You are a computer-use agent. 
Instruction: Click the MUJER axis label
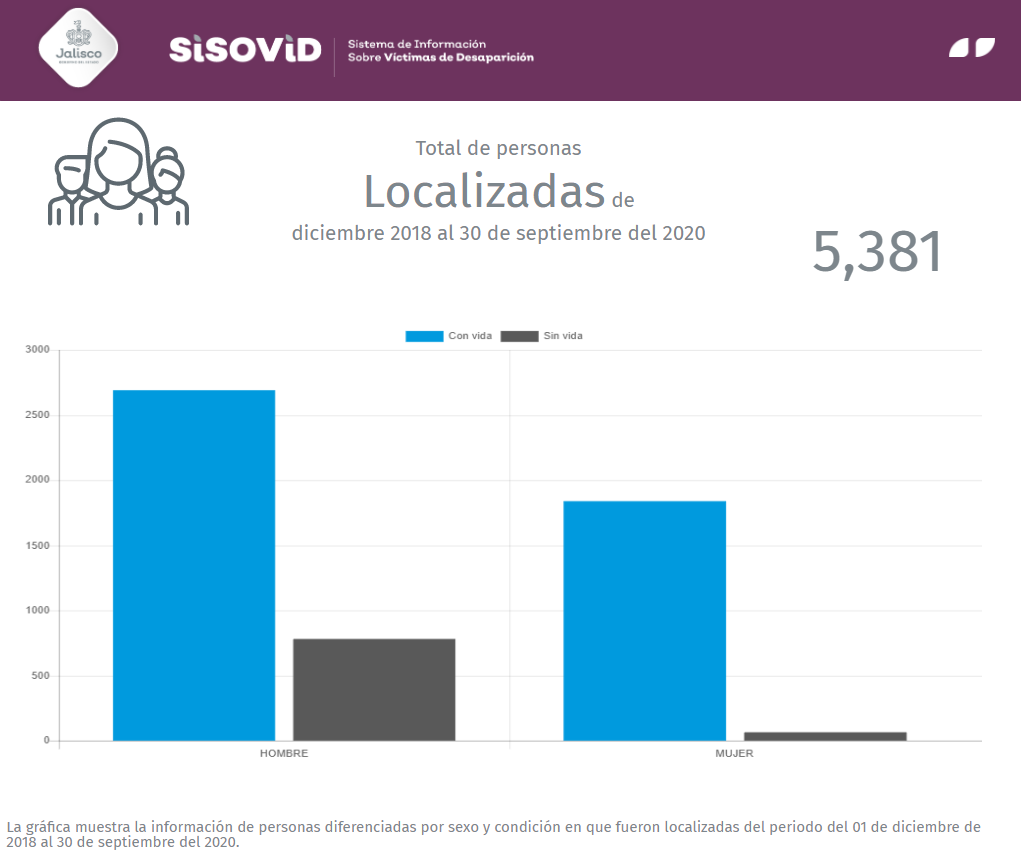pos(734,754)
